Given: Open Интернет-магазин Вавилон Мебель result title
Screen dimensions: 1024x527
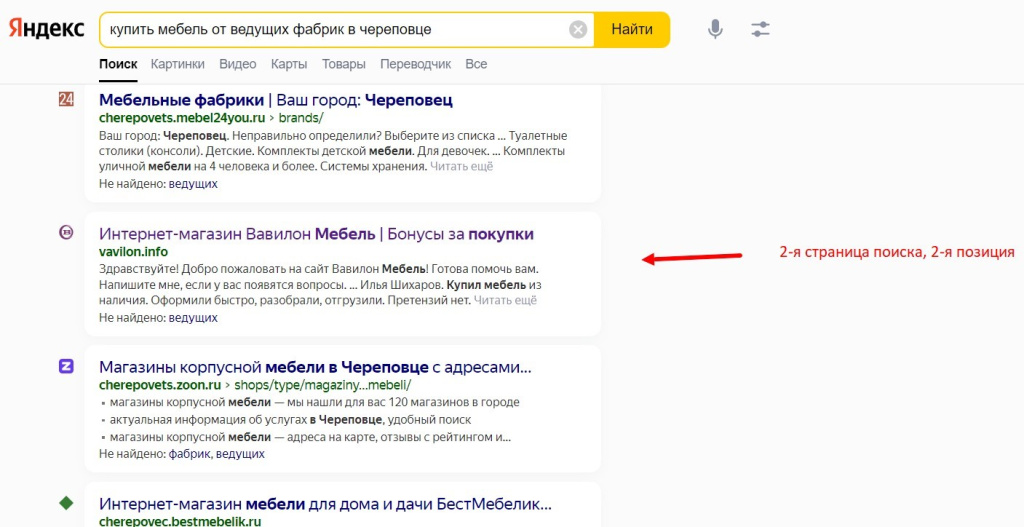Looking at the screenshot, I should click(x=317, y=234).
